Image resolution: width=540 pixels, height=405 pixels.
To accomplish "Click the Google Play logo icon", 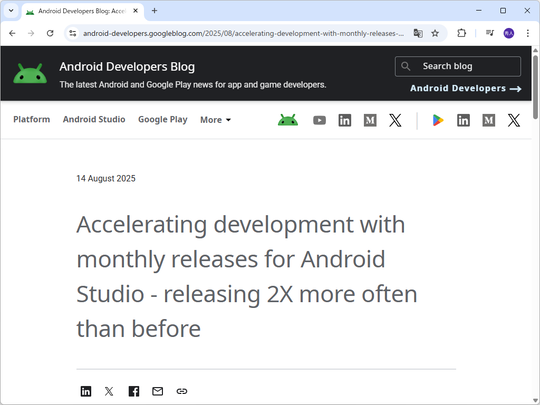I will click(x=438, y=120).
